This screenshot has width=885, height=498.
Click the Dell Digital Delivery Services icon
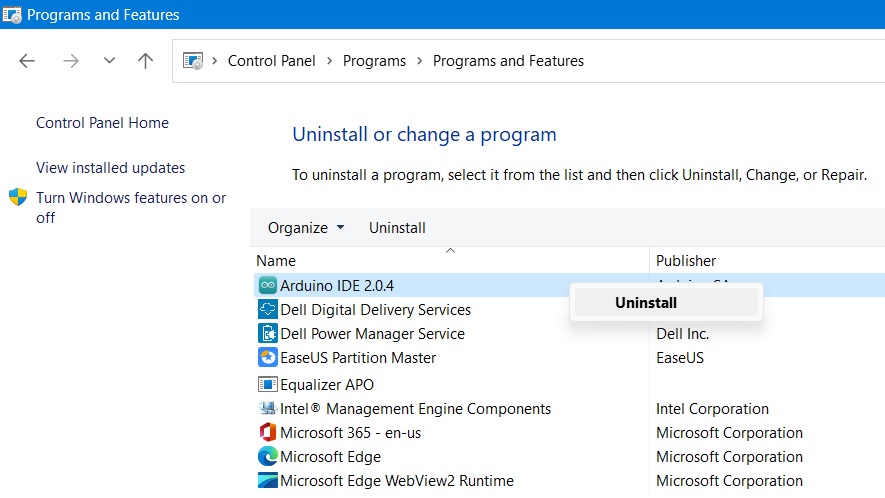pyautogui.click(x=268, y=309)
